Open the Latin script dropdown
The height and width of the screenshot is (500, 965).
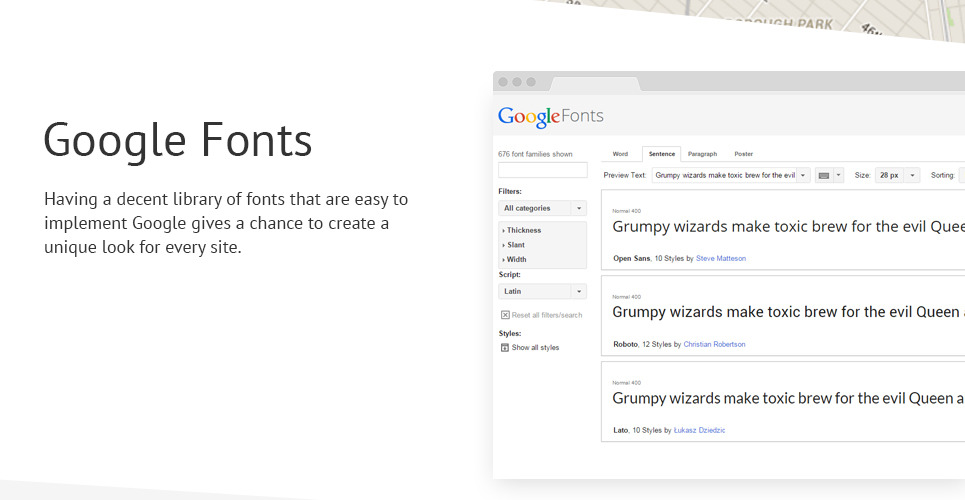tap(543, 291)
